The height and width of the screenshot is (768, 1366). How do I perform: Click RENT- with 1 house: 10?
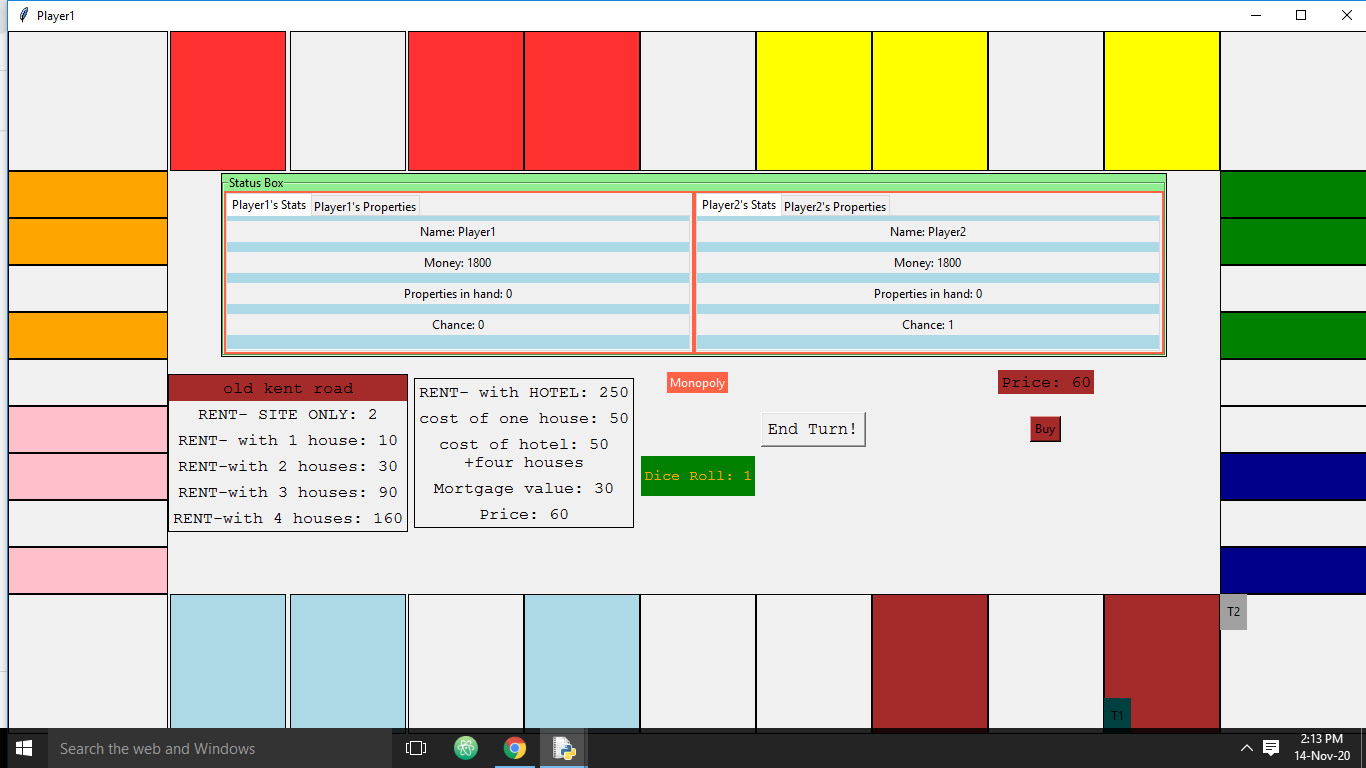pyautogui.click(x=288, y=440)
